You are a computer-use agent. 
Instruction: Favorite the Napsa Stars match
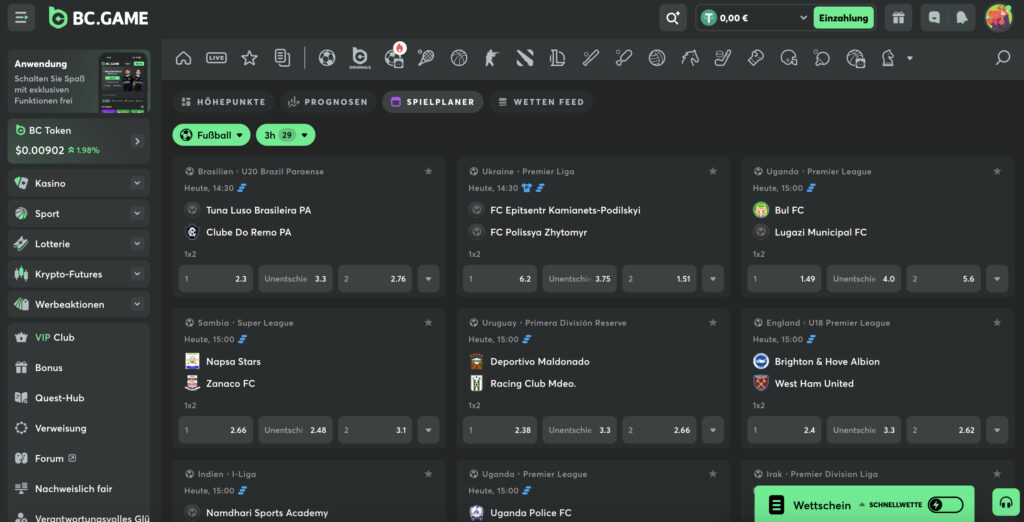[428, 323]
